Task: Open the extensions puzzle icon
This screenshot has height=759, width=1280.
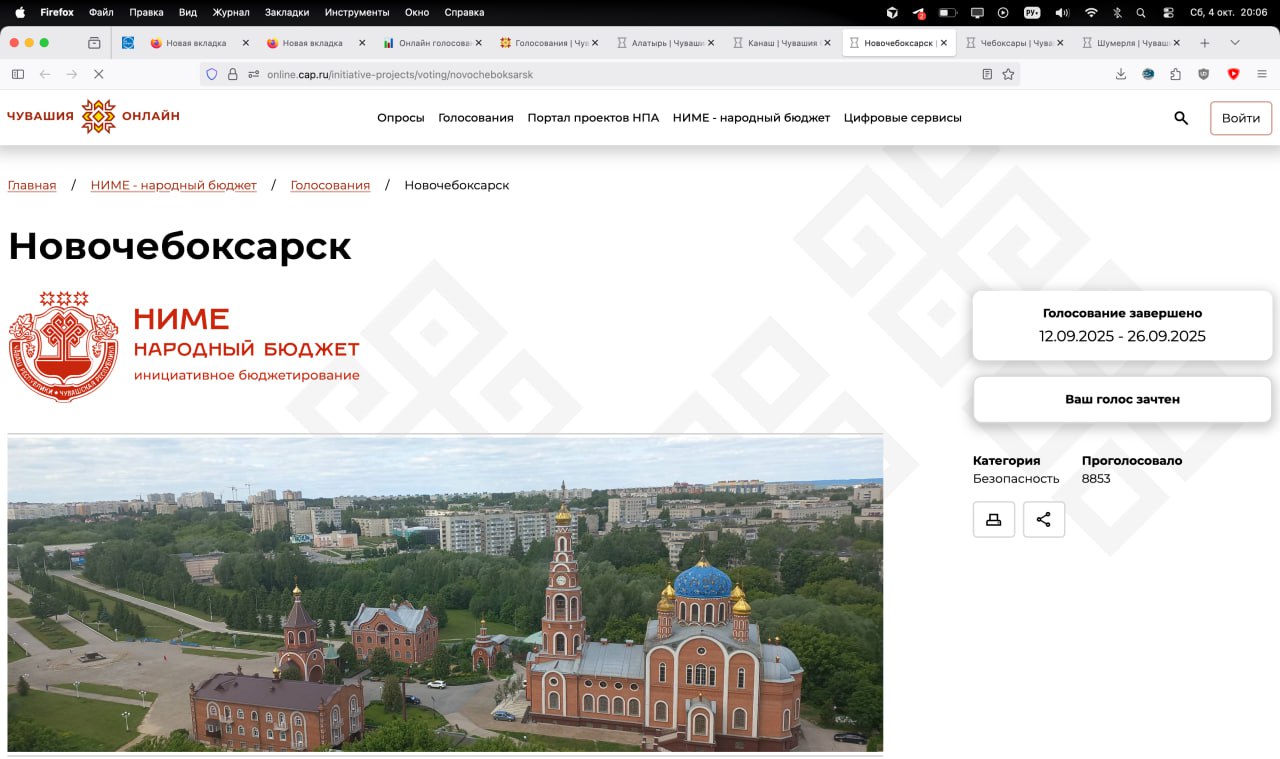Action: coord(1176,74)
